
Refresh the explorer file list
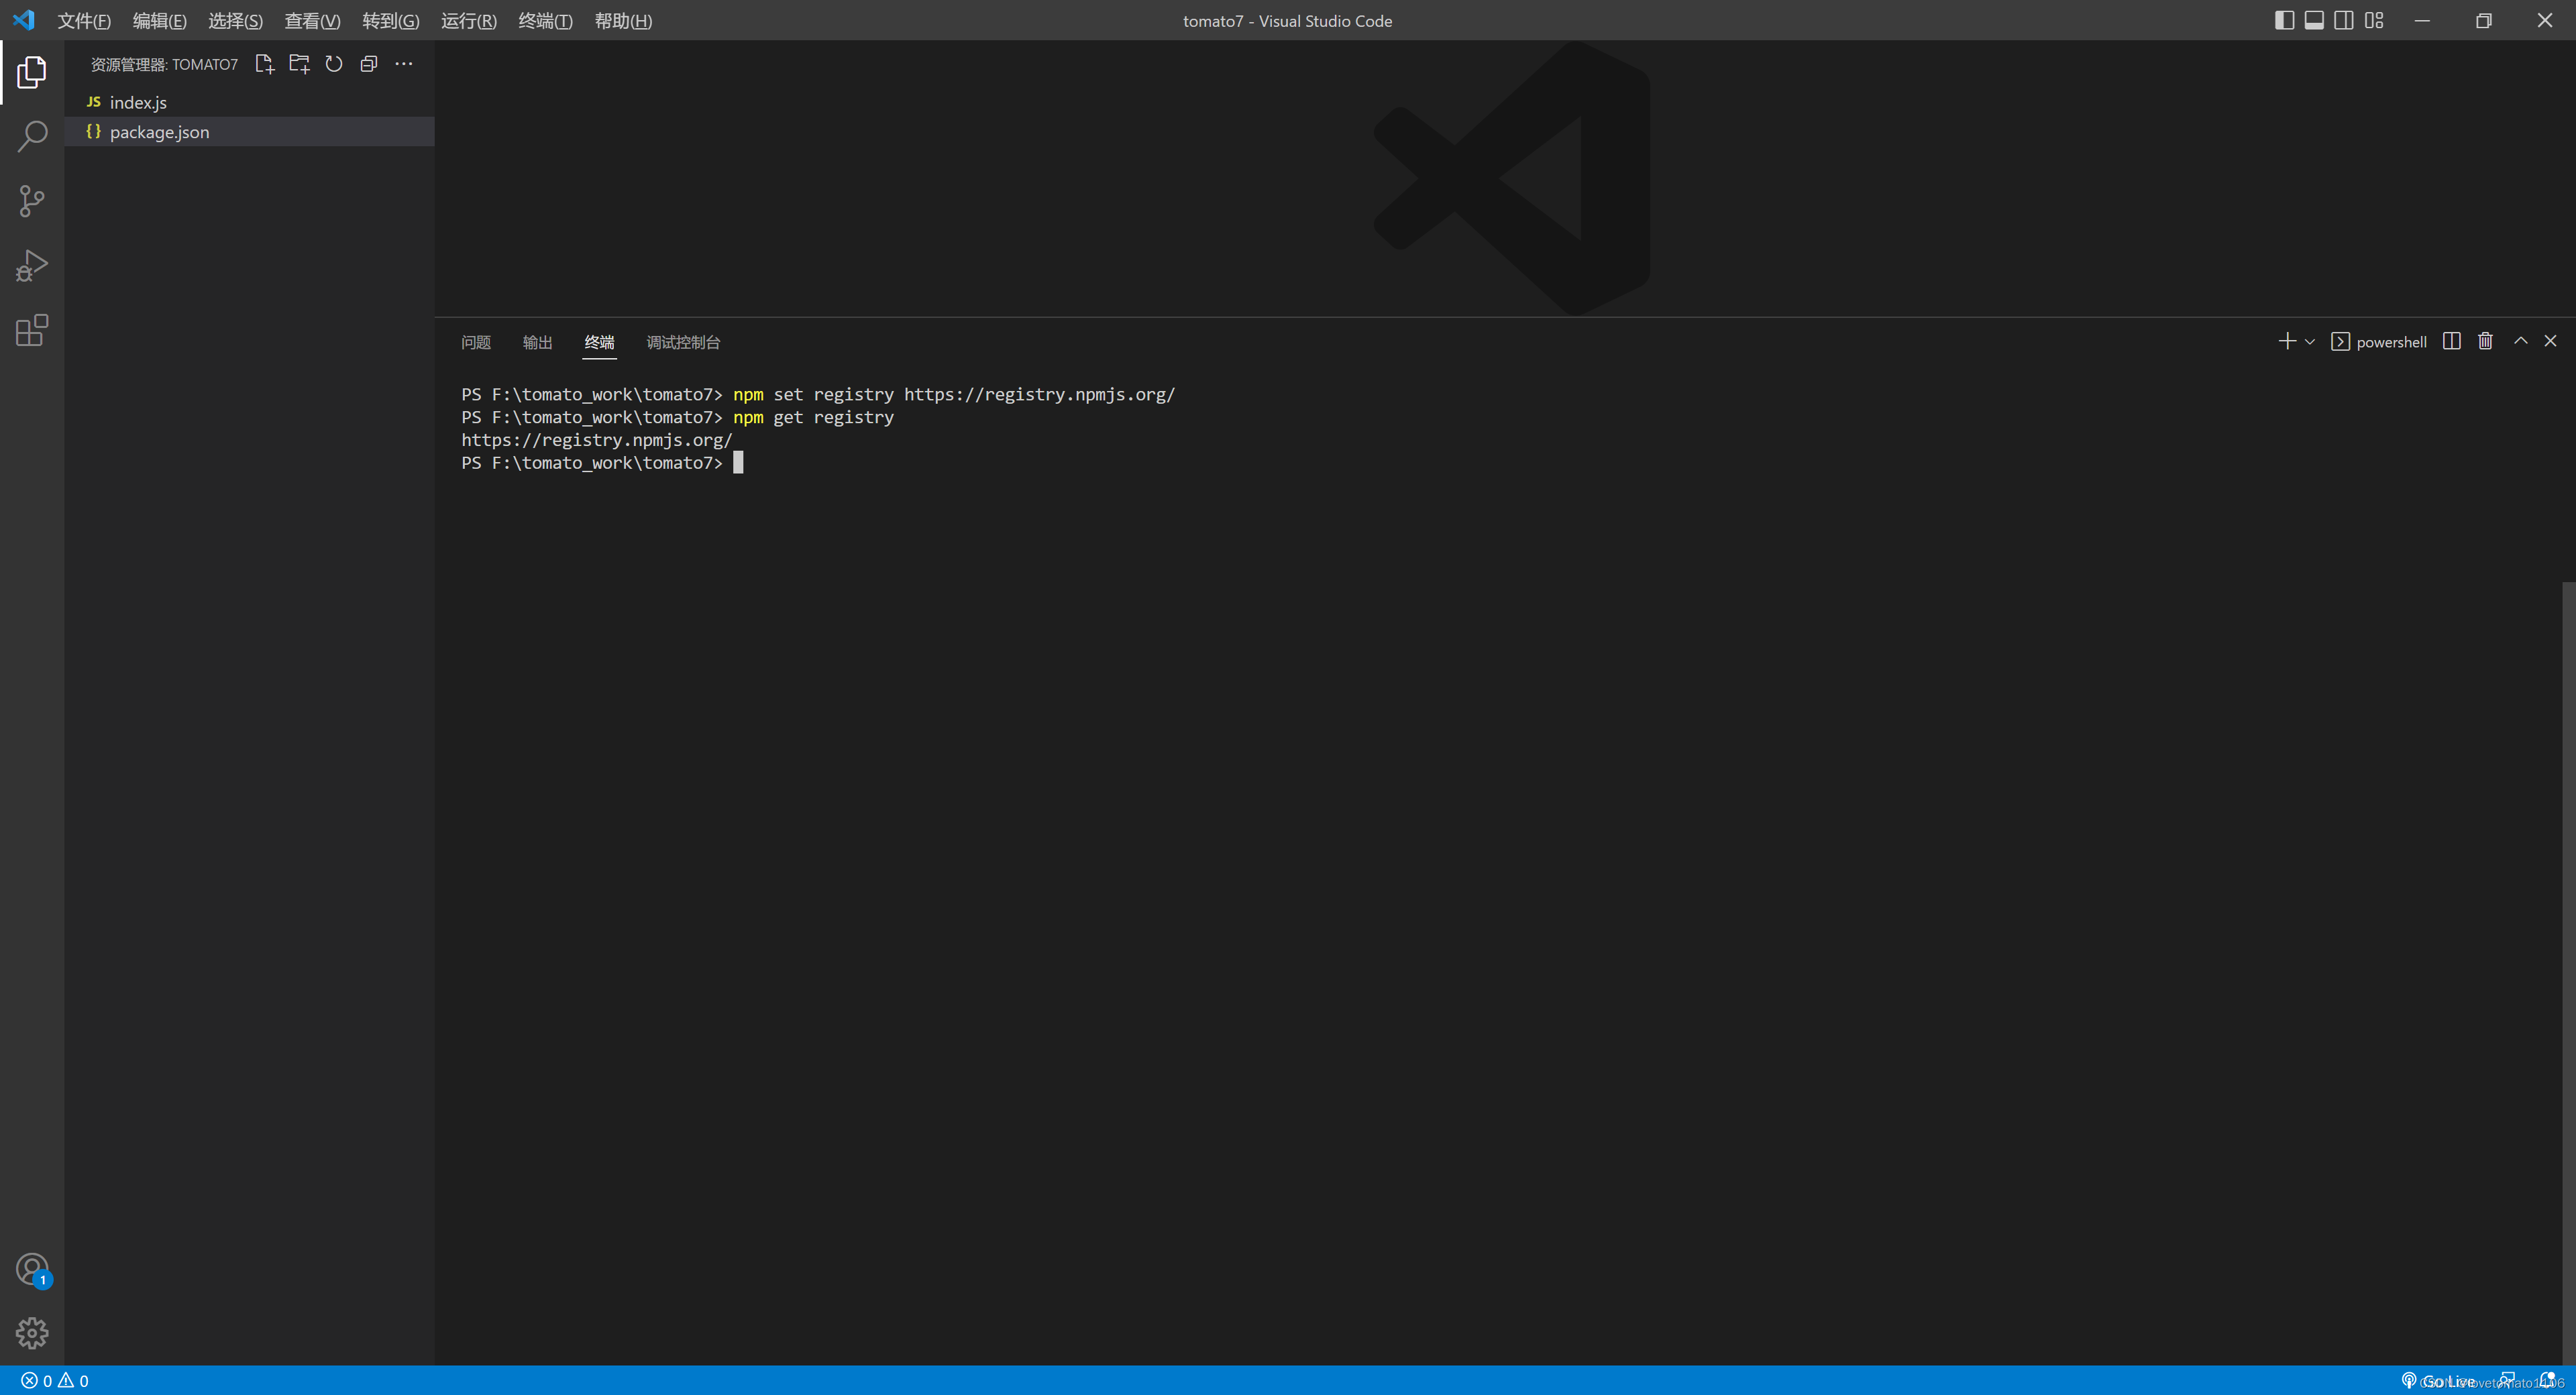[334, 64]
